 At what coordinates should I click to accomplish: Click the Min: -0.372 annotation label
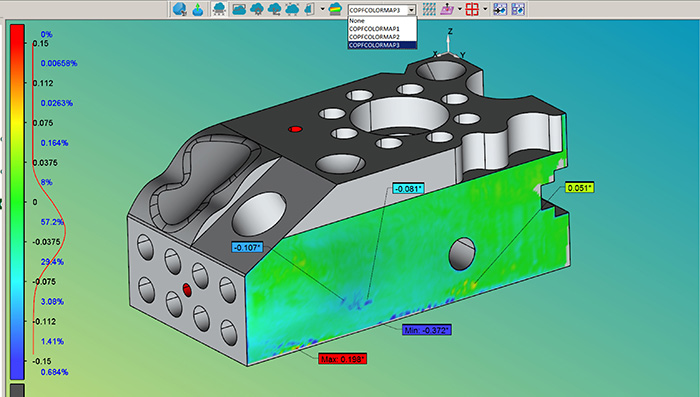(427, 330)
